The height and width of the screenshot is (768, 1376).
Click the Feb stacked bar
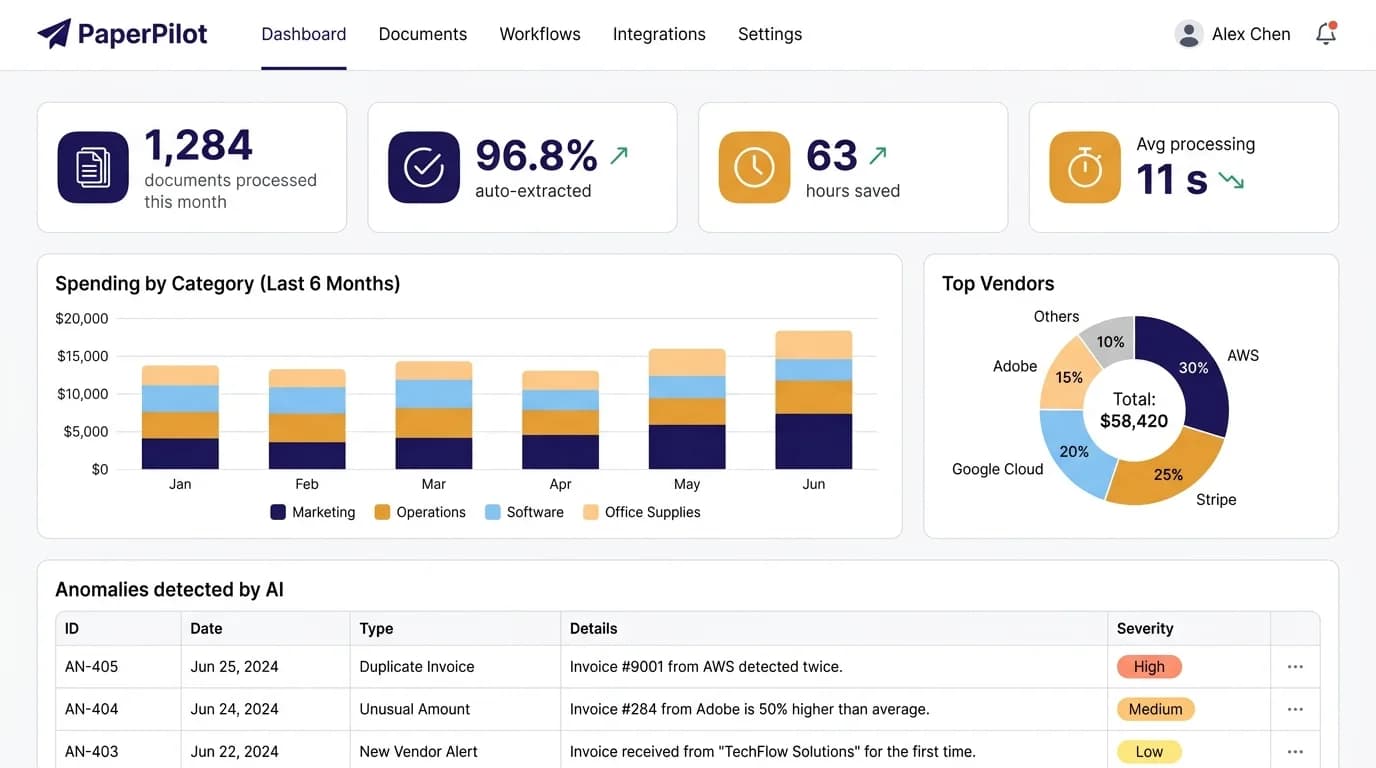click(x=307, y=419)
